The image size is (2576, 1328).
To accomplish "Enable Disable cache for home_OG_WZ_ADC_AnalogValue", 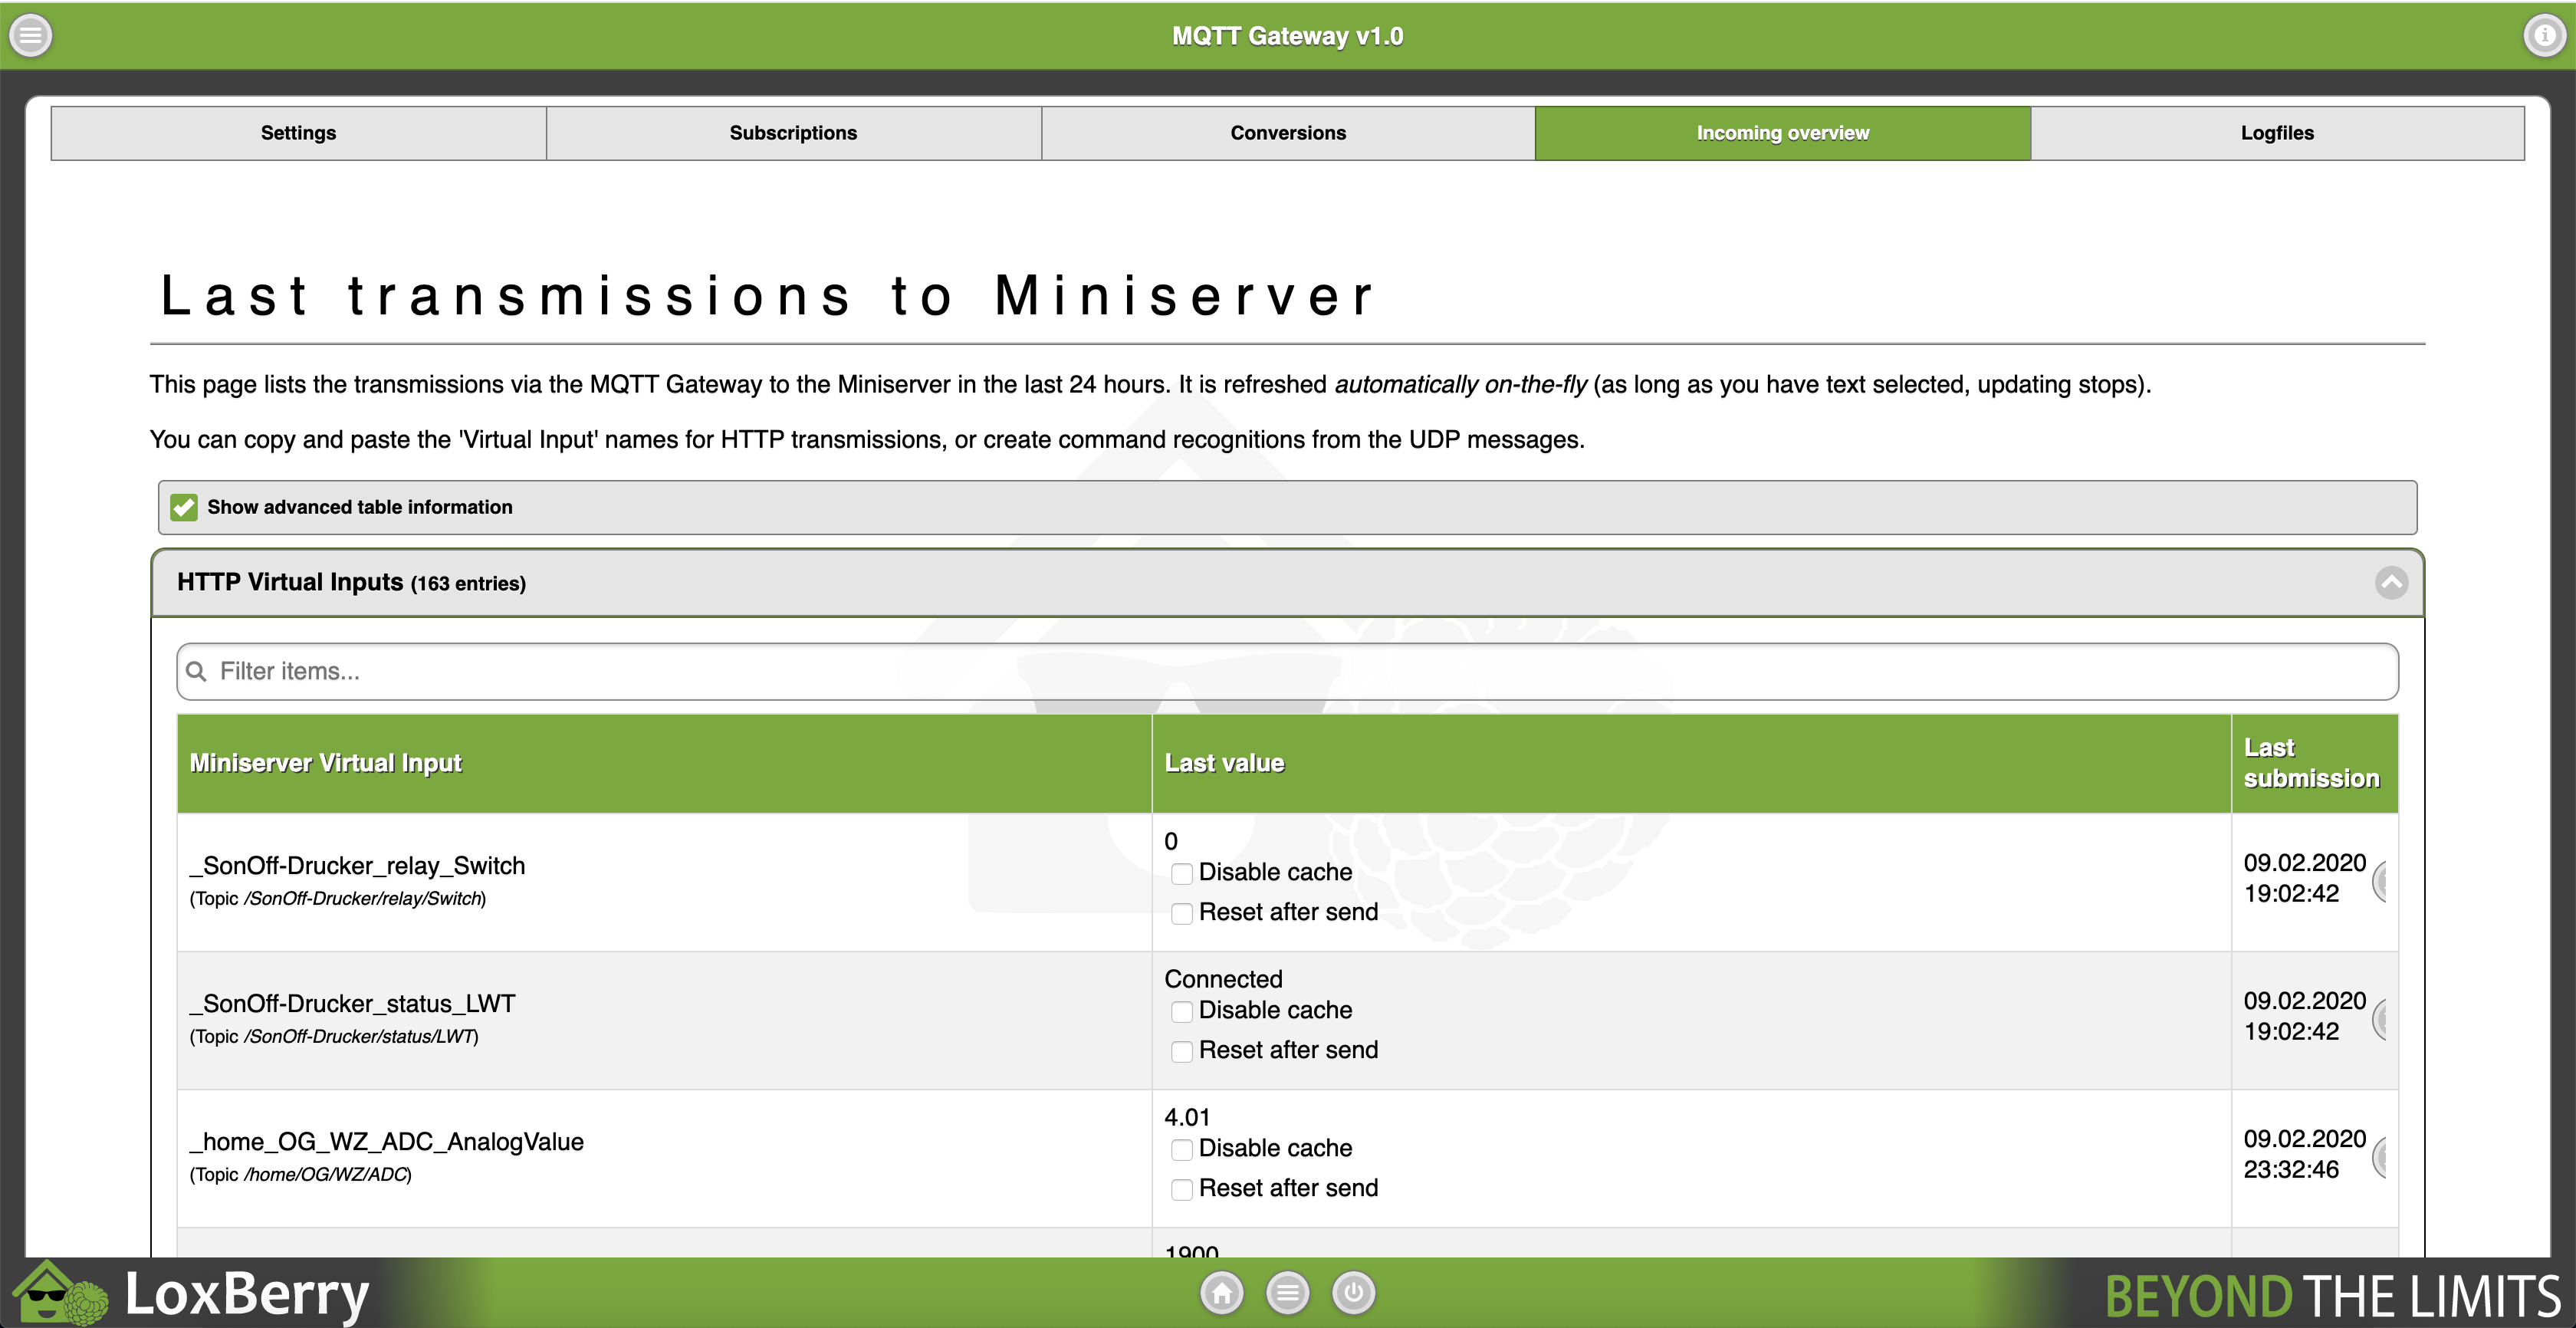I will (1182, 1149).
